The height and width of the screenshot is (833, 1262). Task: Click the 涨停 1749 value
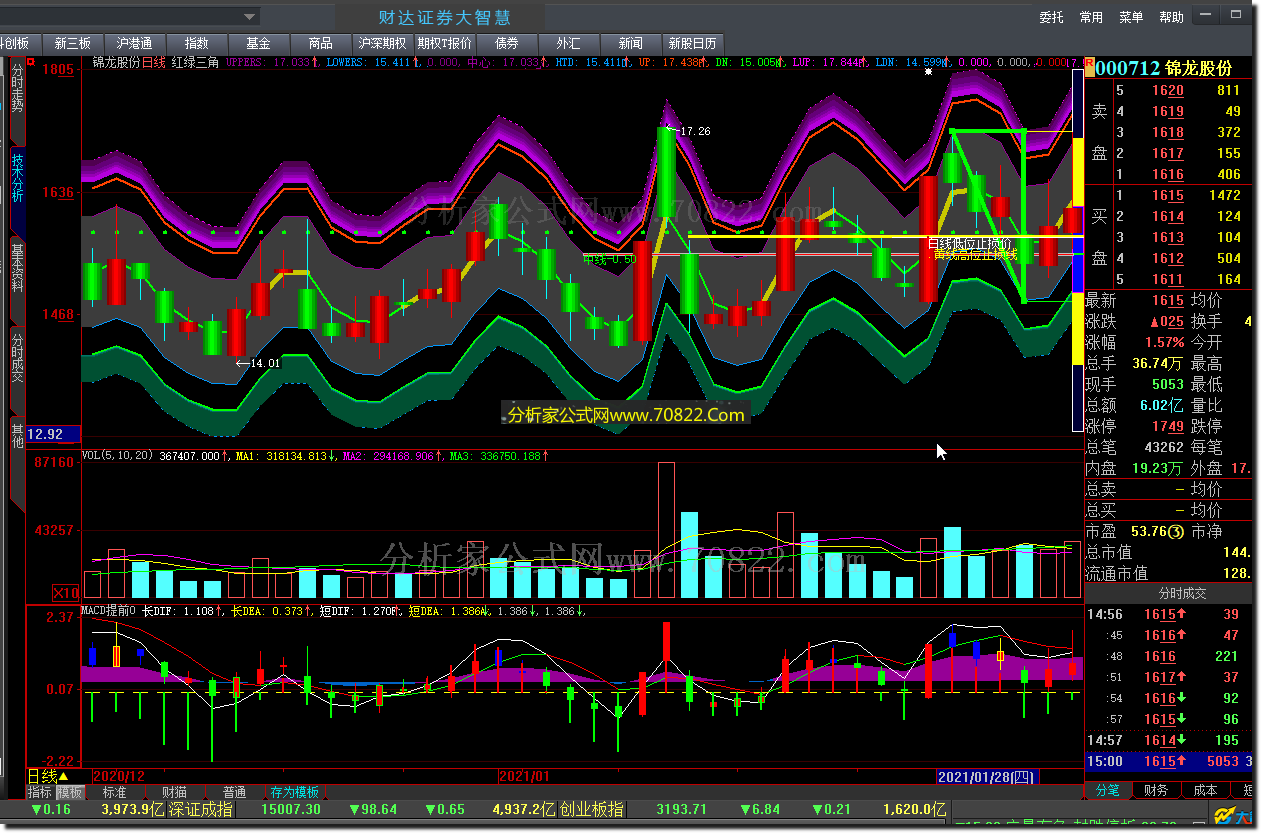tap(1167, 426)
